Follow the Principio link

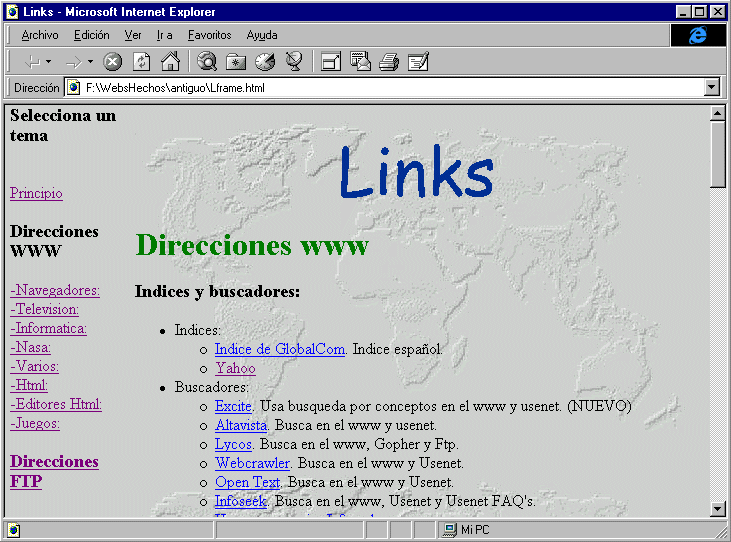pos(36,193)
